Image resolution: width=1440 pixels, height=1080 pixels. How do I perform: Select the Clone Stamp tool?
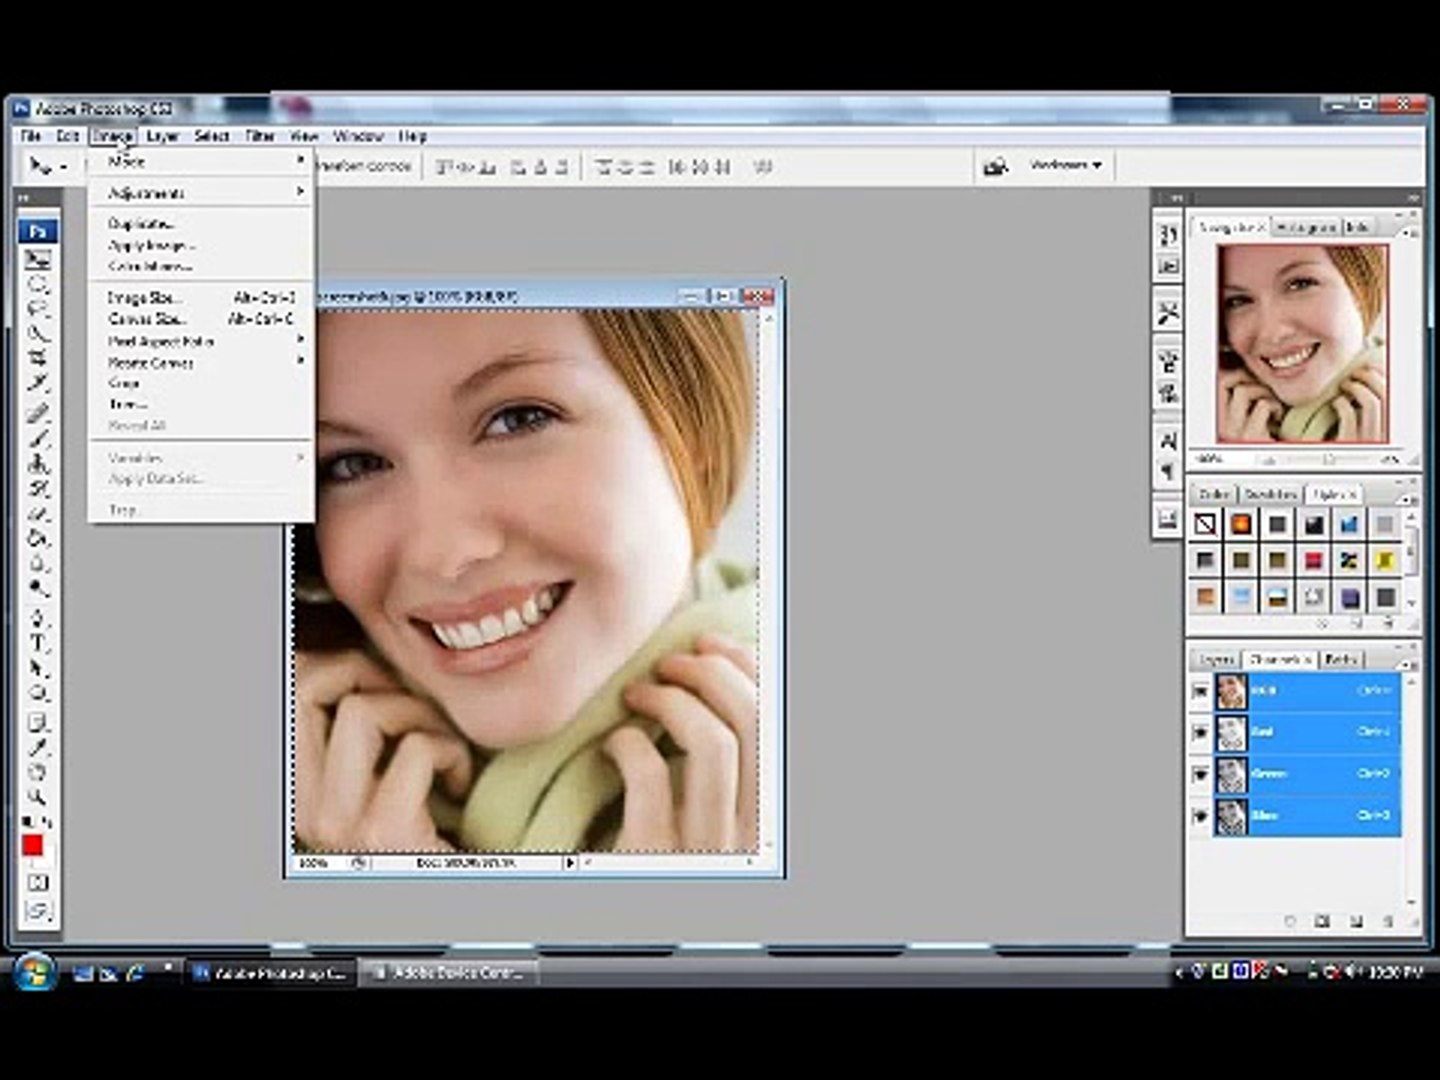[x=38, y=464]
